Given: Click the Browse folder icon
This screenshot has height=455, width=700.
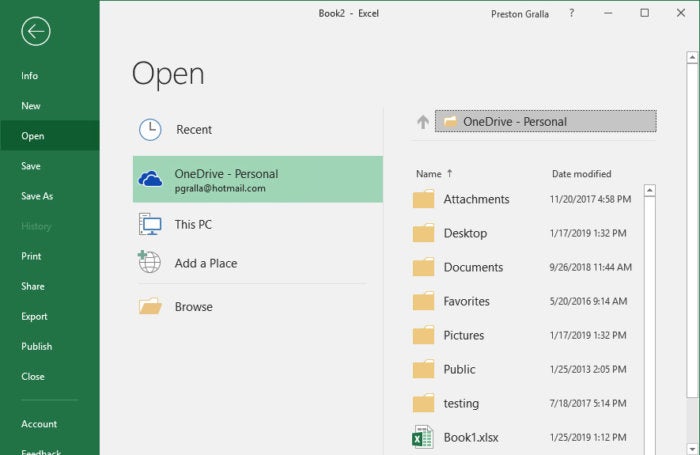Looking at the screenshot, I should pos(150,306).
